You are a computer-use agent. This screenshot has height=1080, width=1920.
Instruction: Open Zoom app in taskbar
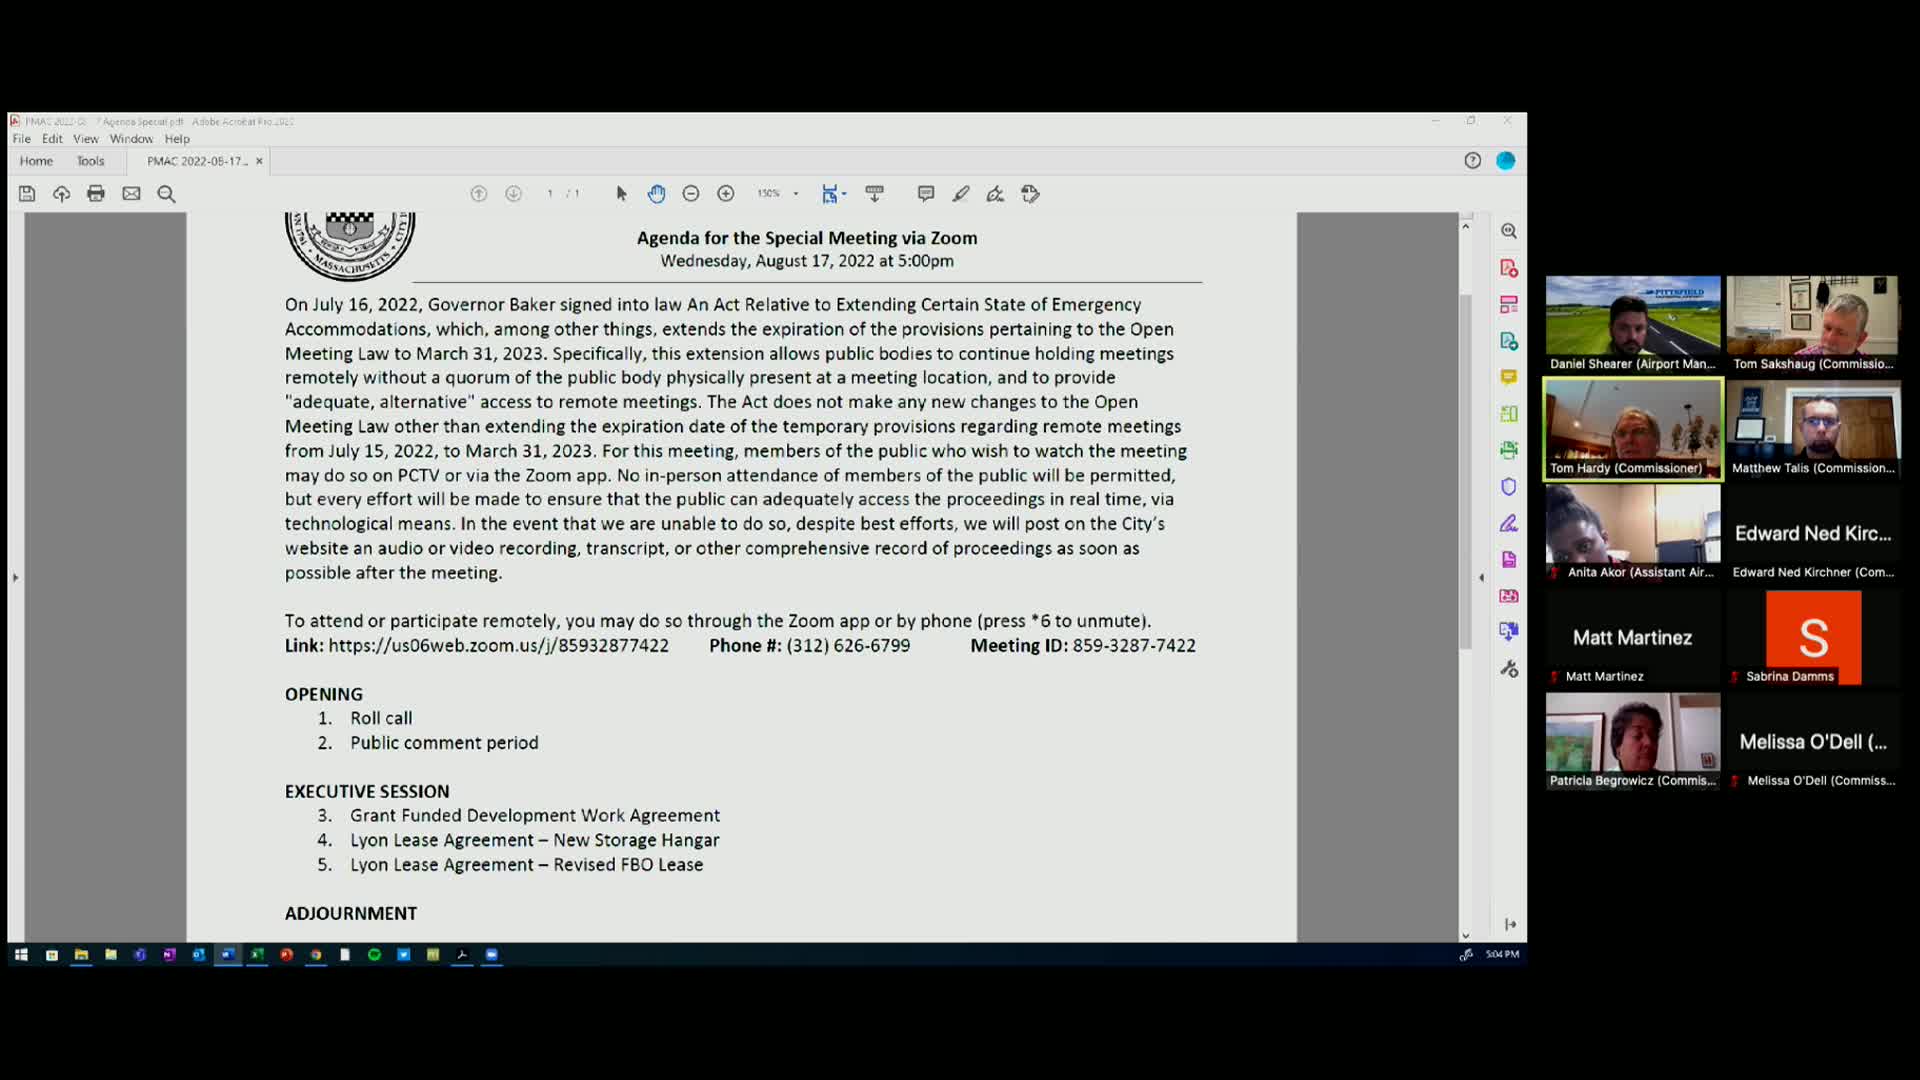(491, 955)
